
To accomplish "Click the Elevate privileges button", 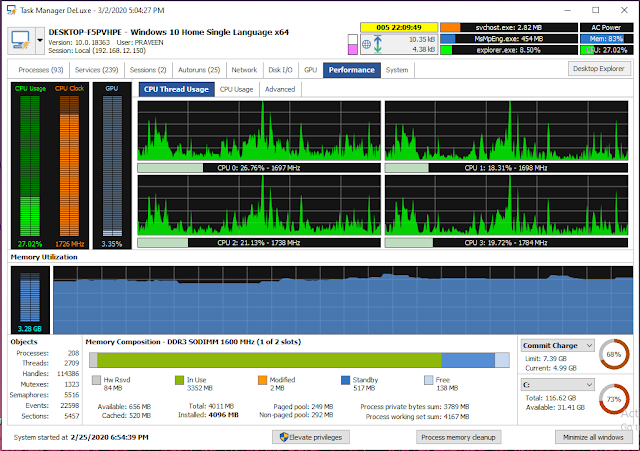I will click(311, 437).
